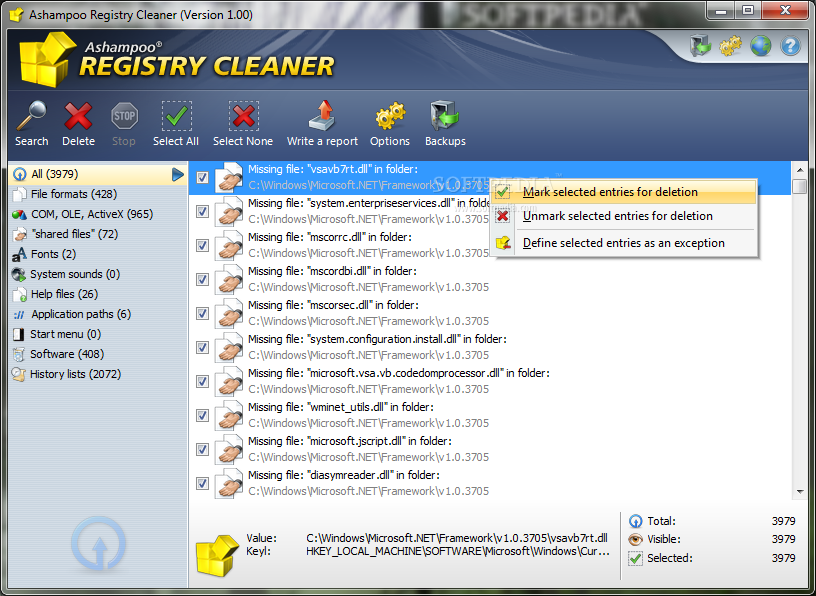
Task: Click the circular arrow logo in sidebar bottom
Action: pos(98,543)
